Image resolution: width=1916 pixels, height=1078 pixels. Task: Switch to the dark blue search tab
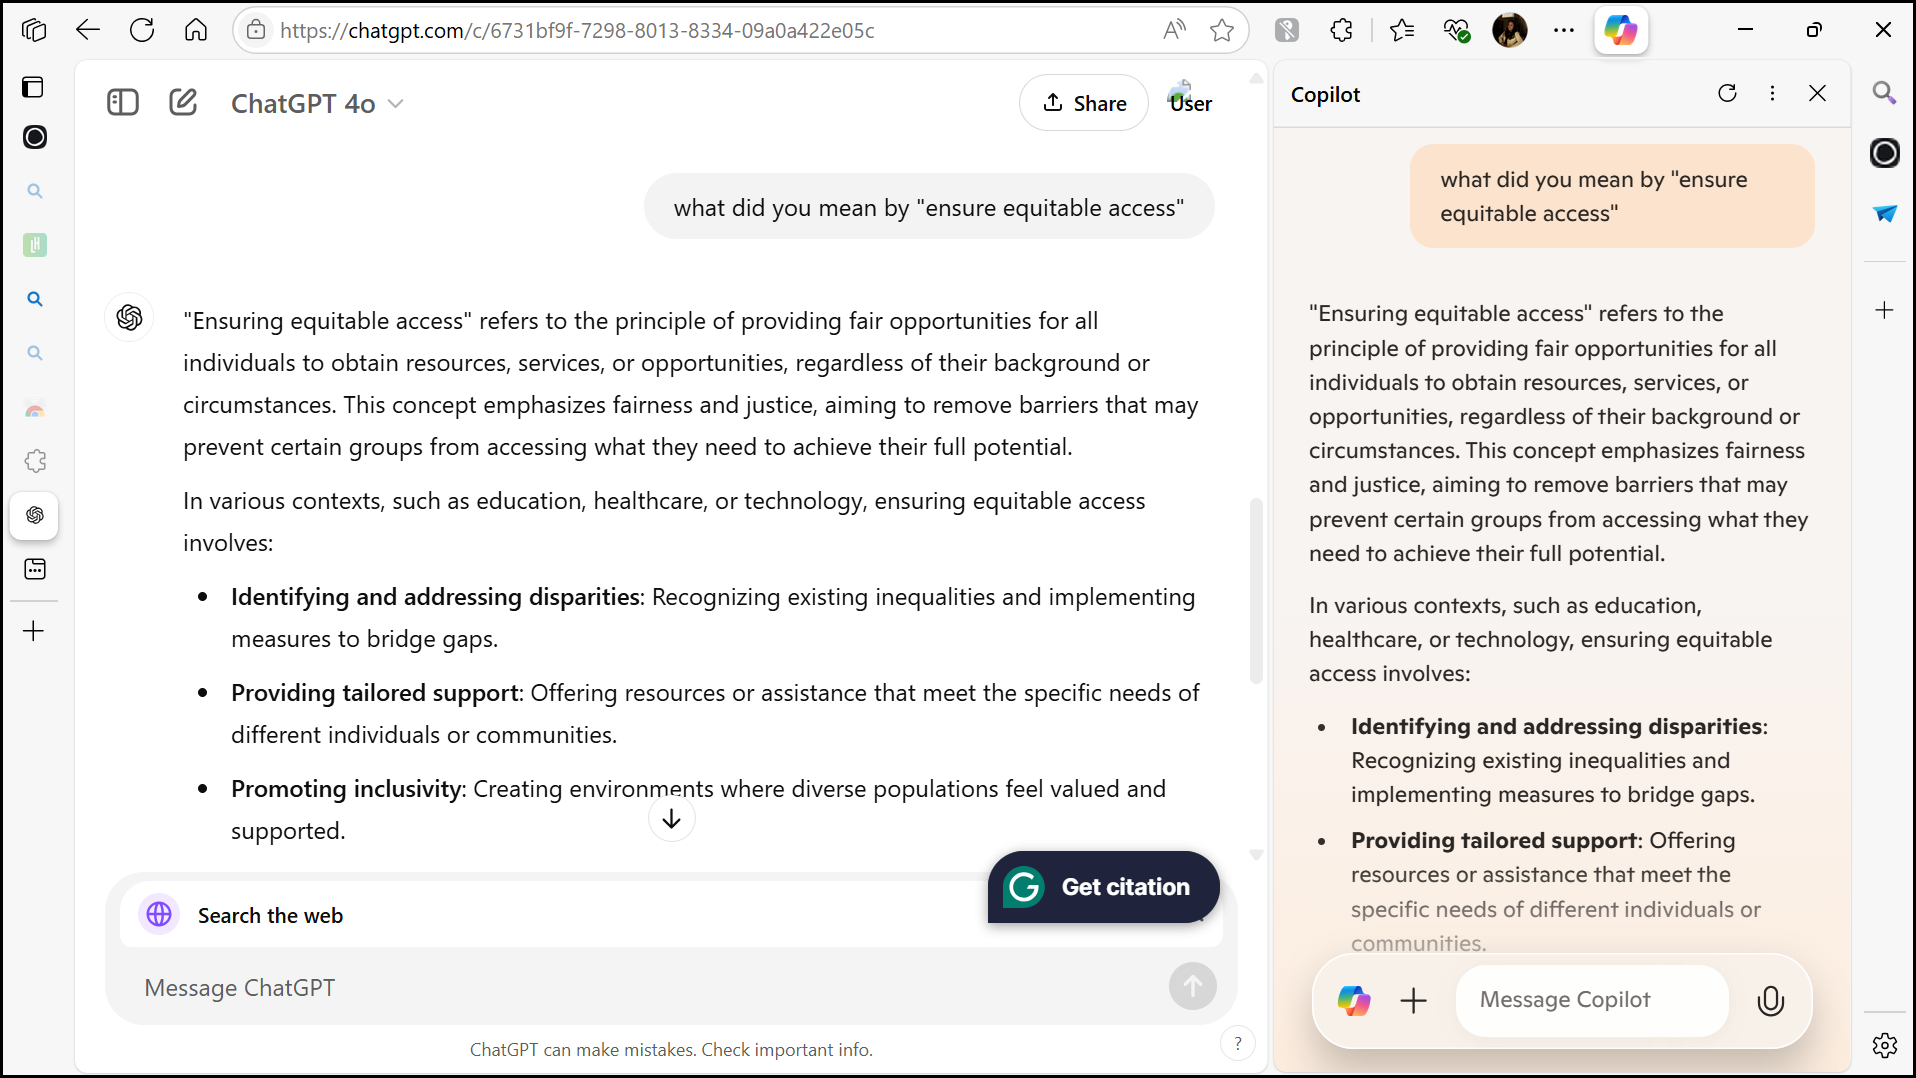[35, 299]
